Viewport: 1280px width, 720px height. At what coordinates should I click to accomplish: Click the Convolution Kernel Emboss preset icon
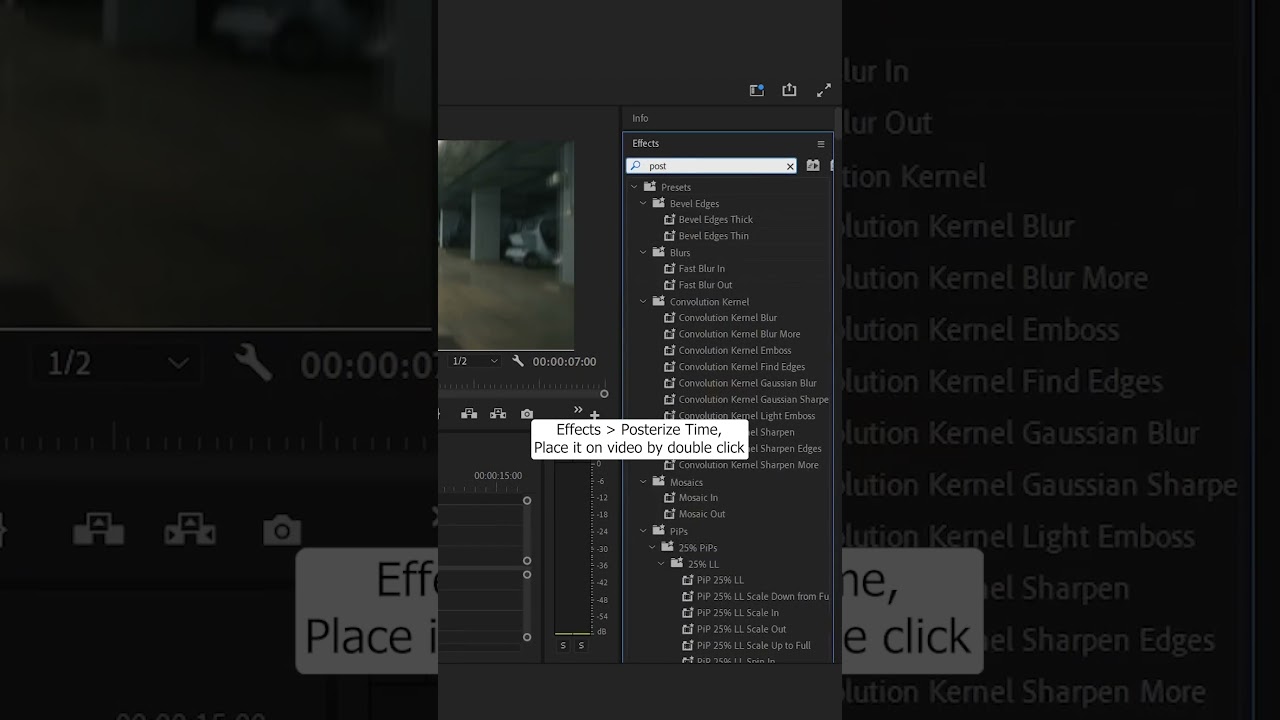pos(670,351)
